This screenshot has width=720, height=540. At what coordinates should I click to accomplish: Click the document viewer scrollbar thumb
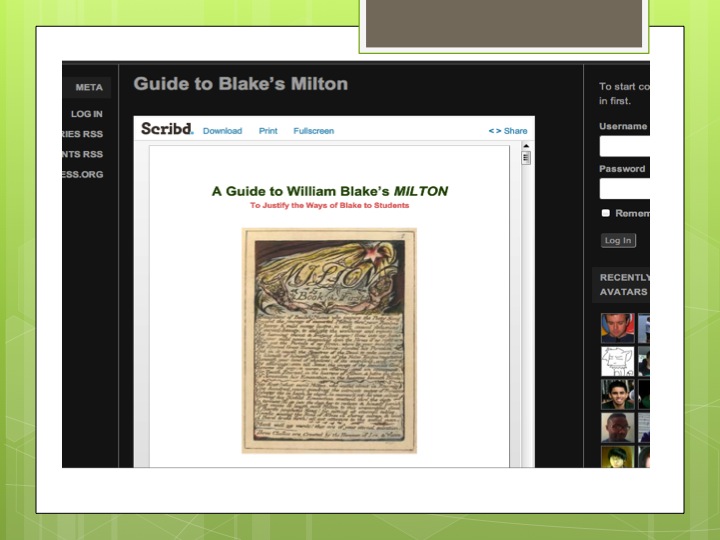click(526, 158)
